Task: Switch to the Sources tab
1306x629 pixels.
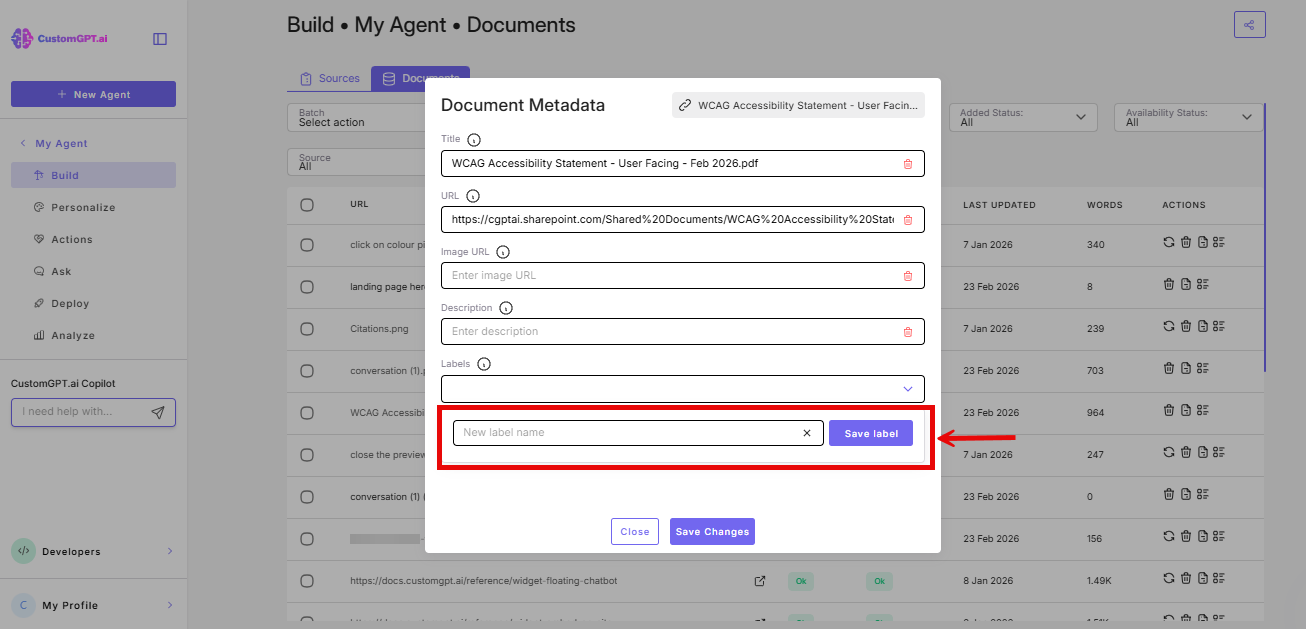Action: tap(329, 77)
